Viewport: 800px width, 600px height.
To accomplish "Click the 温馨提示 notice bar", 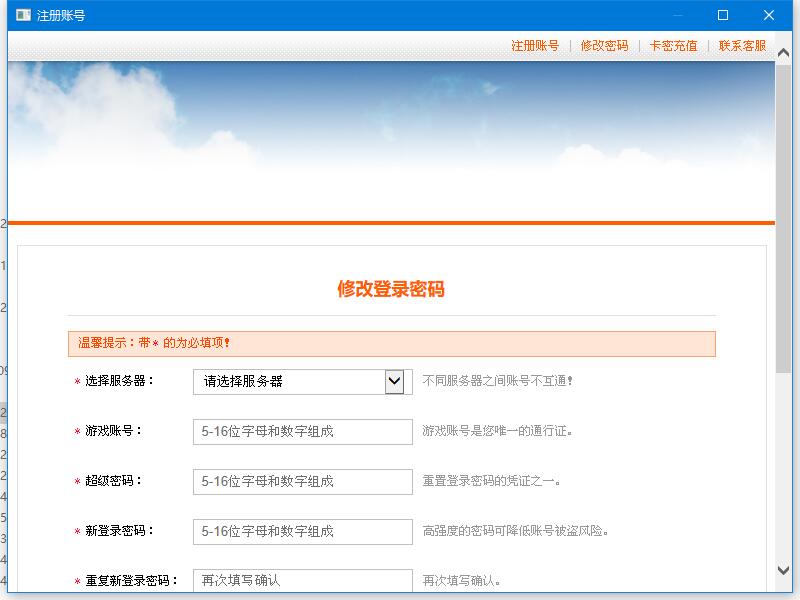I will (392, 343).
